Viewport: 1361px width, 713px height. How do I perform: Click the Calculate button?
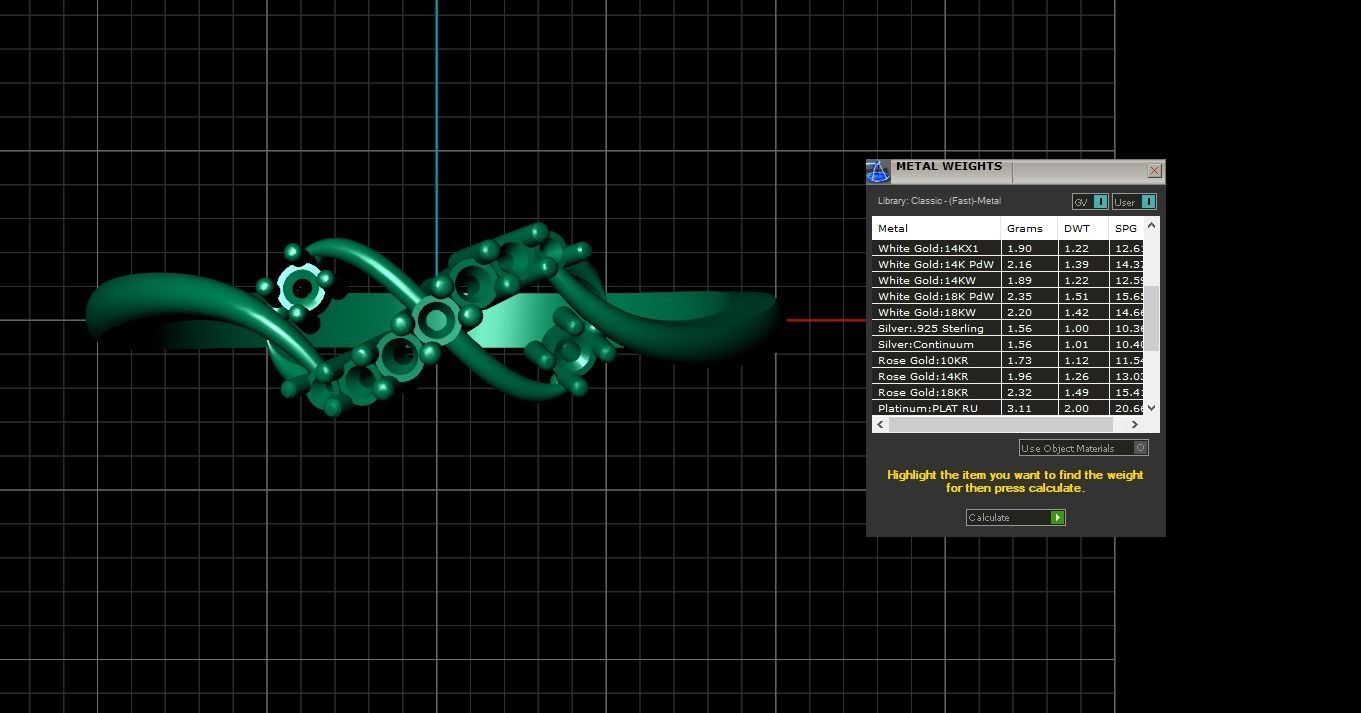coord(1015,517)
